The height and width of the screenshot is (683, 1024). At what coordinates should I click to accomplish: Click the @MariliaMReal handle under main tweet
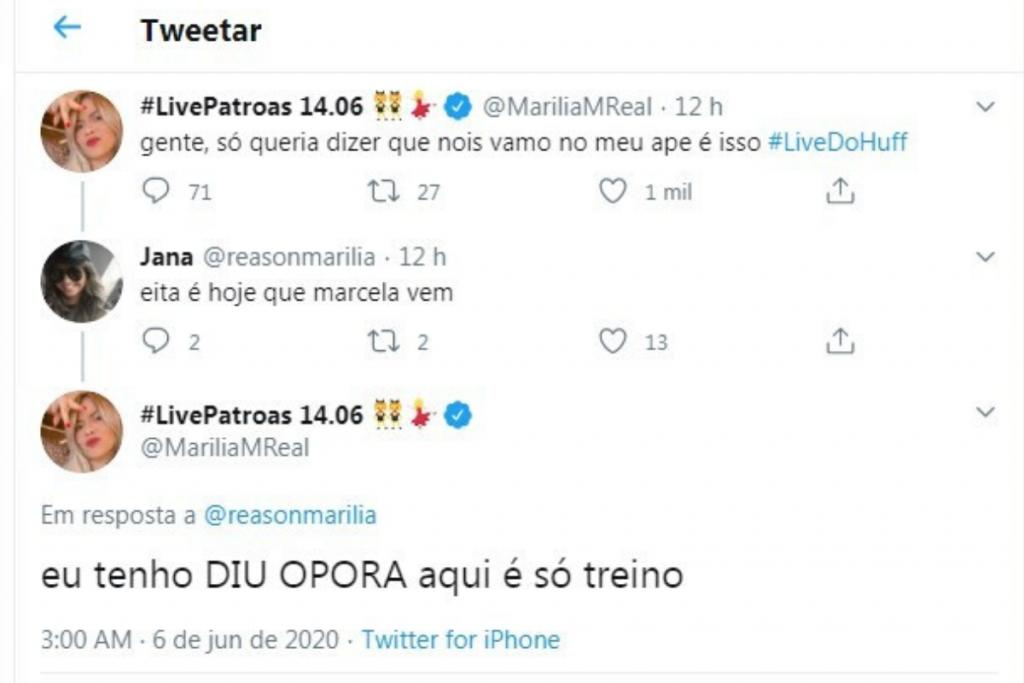(x=225, y=448)
